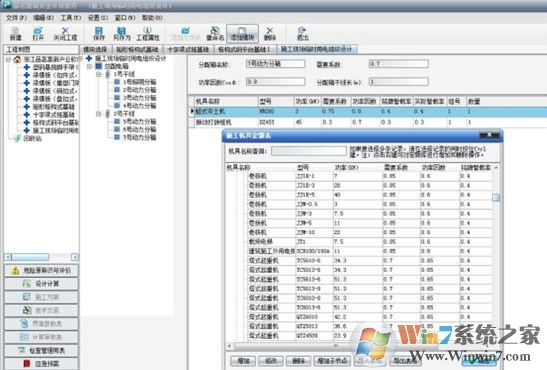Viewport: 547px width, 370px height.
Task: Click the 施工方案 sidebar button
Action: point(41,297)
